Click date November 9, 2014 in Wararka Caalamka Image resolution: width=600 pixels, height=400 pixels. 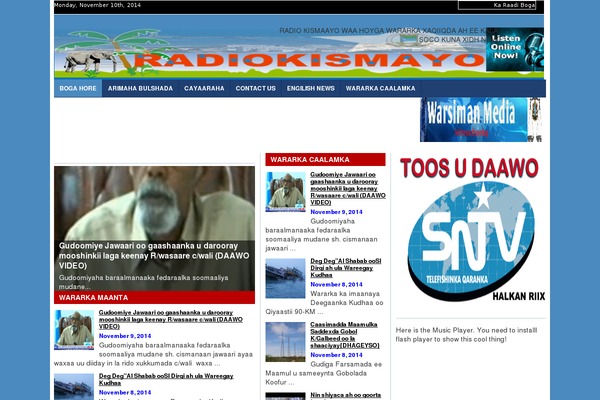coord(336,212)
